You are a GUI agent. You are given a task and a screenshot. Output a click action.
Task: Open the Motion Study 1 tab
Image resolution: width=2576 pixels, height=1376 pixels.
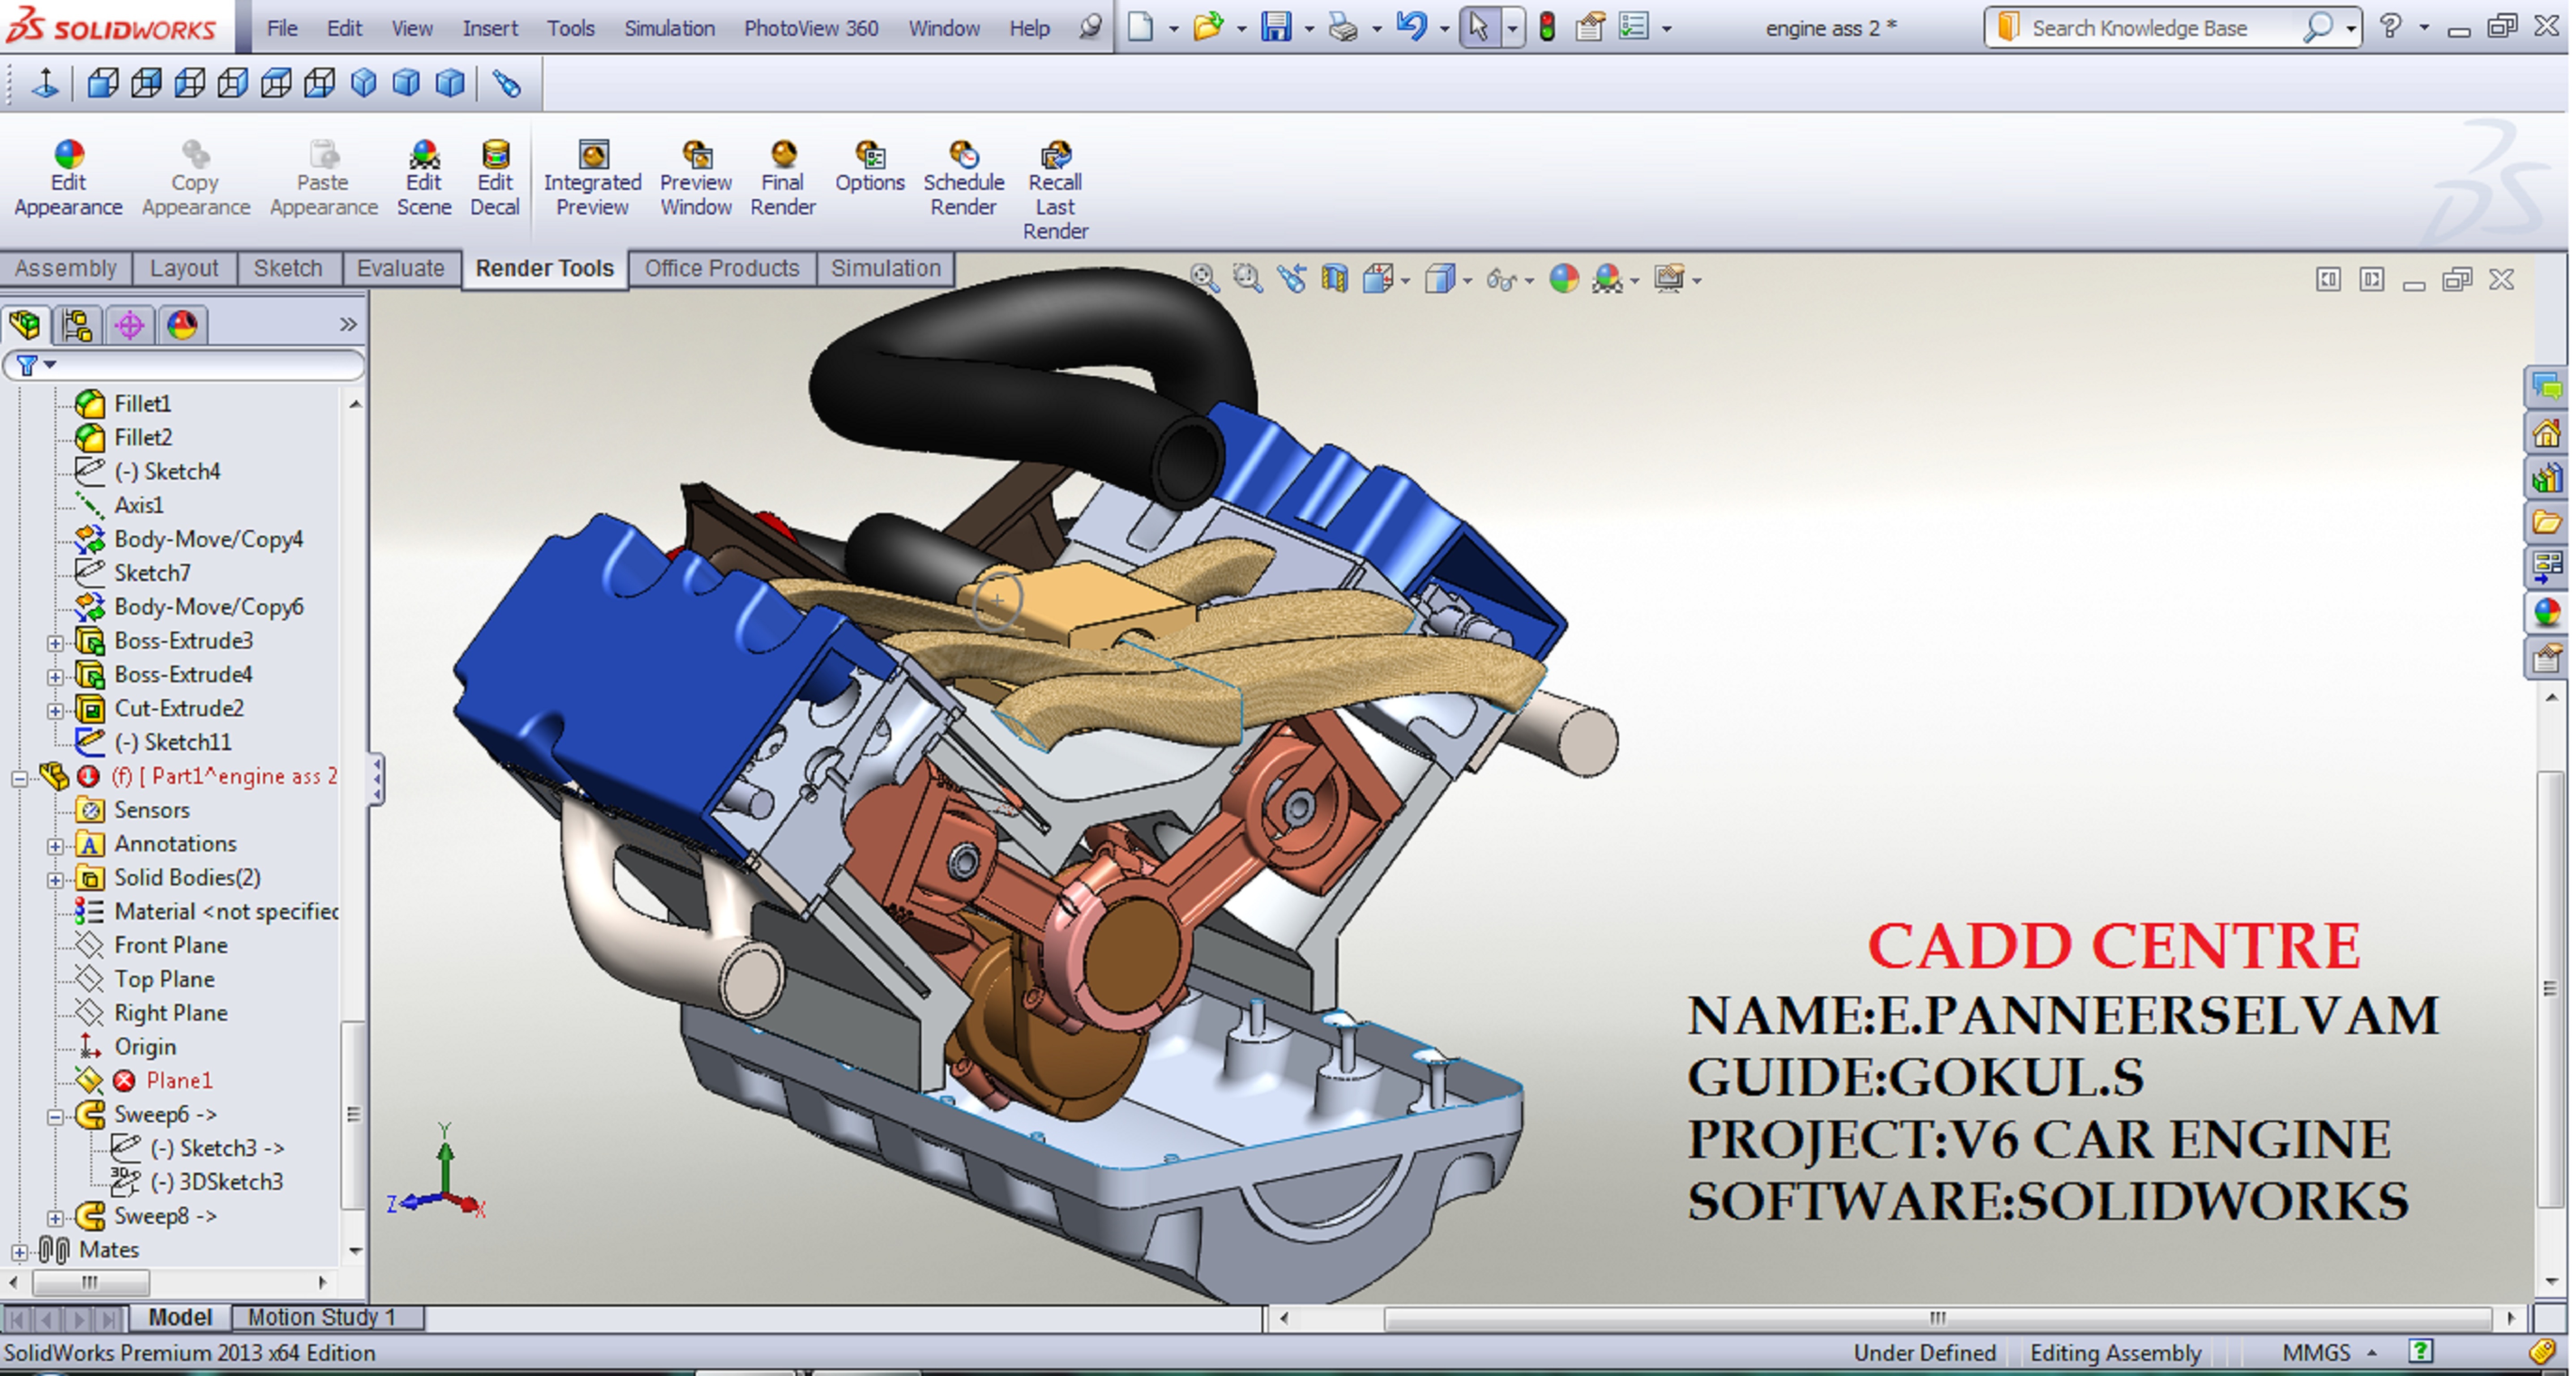tap(322, 1317)
